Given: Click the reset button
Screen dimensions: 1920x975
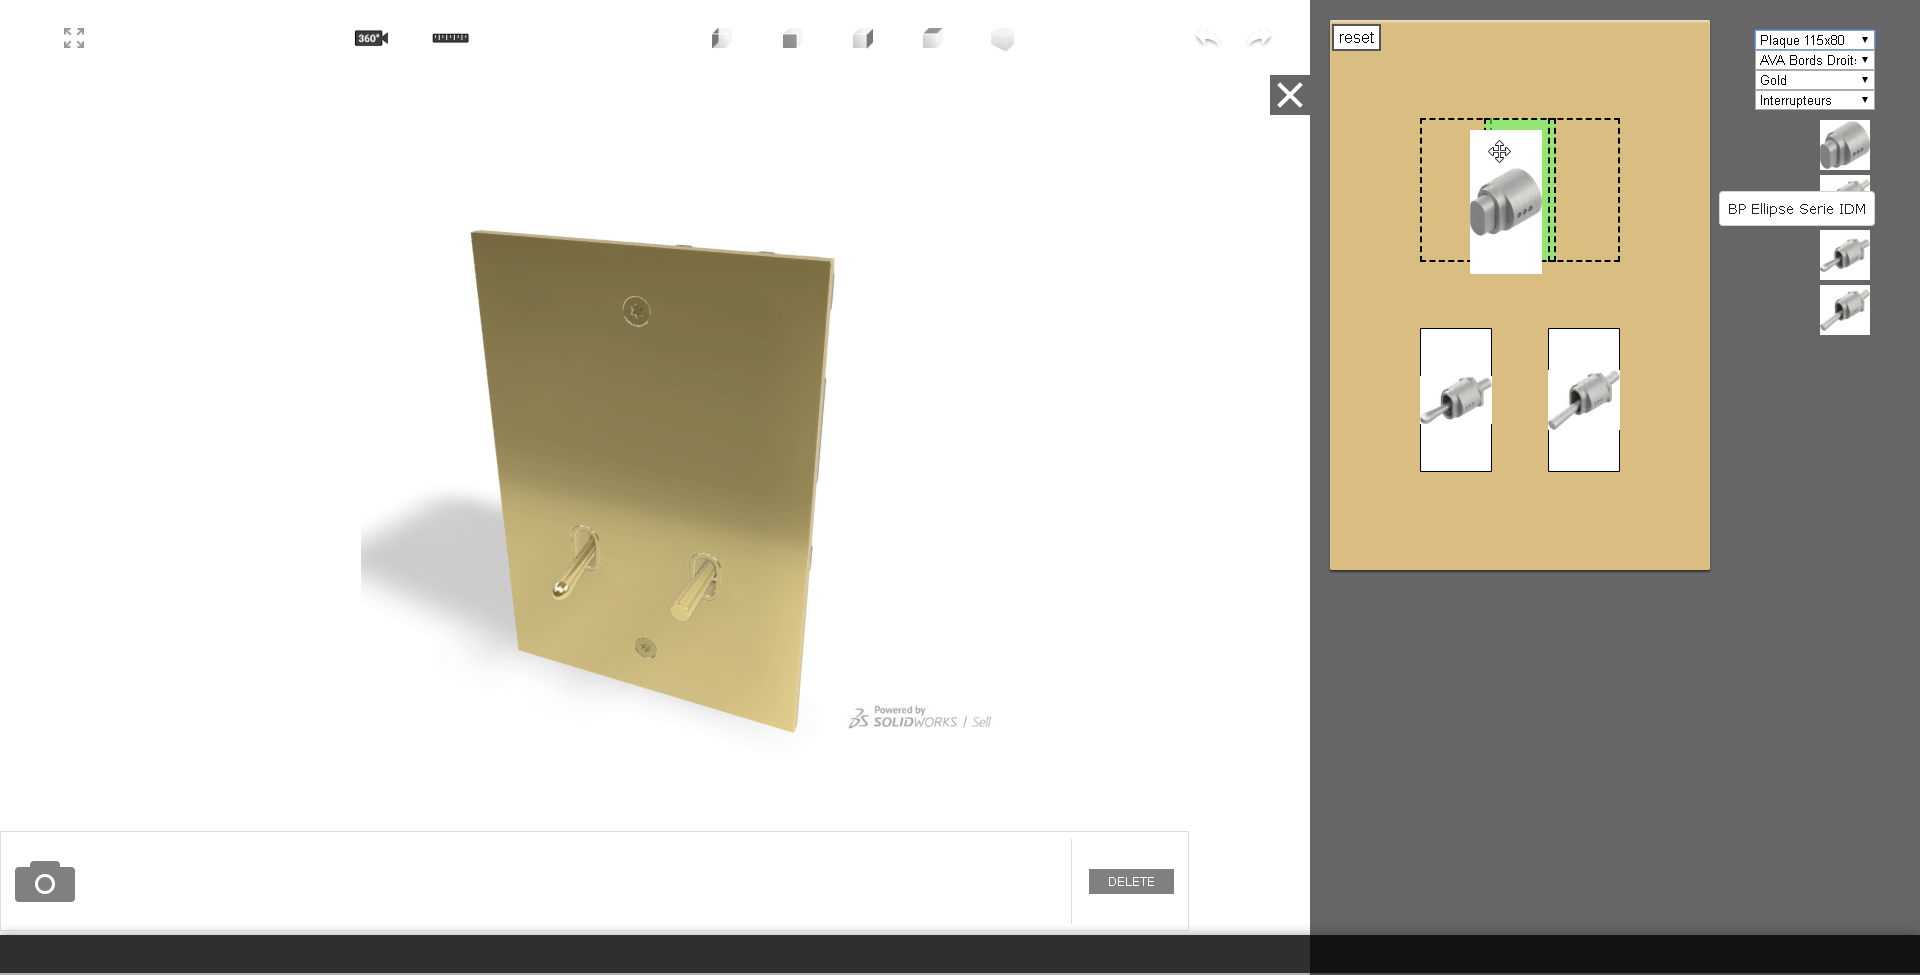Looking at the screenshot, I should (1356, 38).
